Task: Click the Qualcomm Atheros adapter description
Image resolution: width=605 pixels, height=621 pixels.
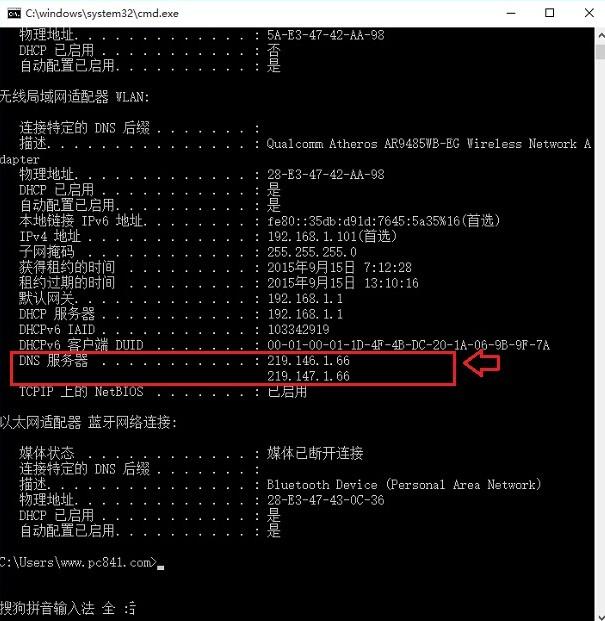Action: [x=429, y=143]
